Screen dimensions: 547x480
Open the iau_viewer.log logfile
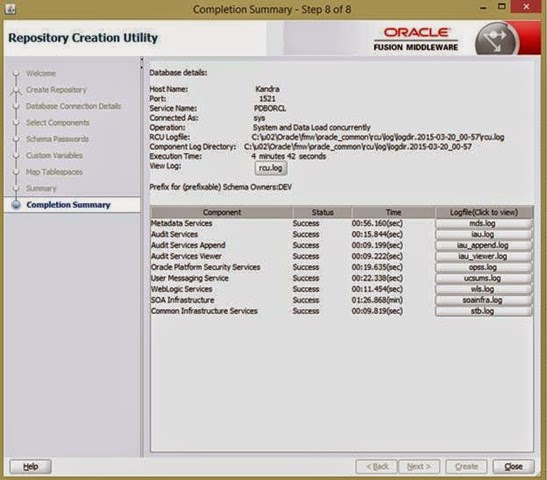(x=484, y=256)
